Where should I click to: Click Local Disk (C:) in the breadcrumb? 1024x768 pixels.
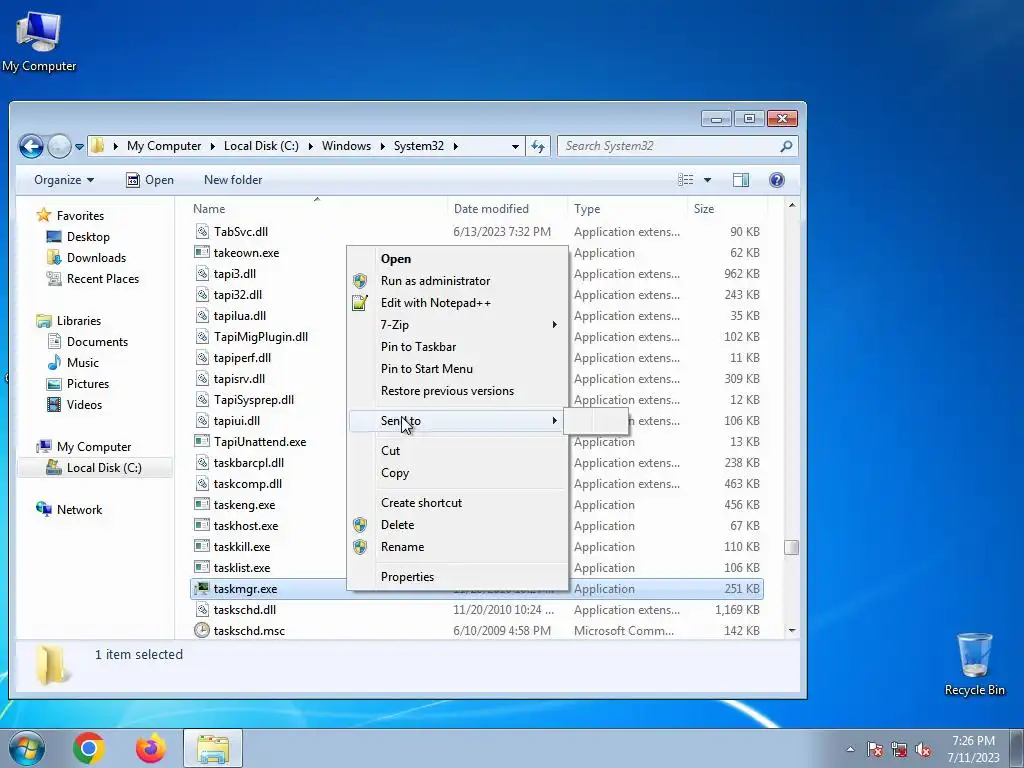click(x=261, y=146)
